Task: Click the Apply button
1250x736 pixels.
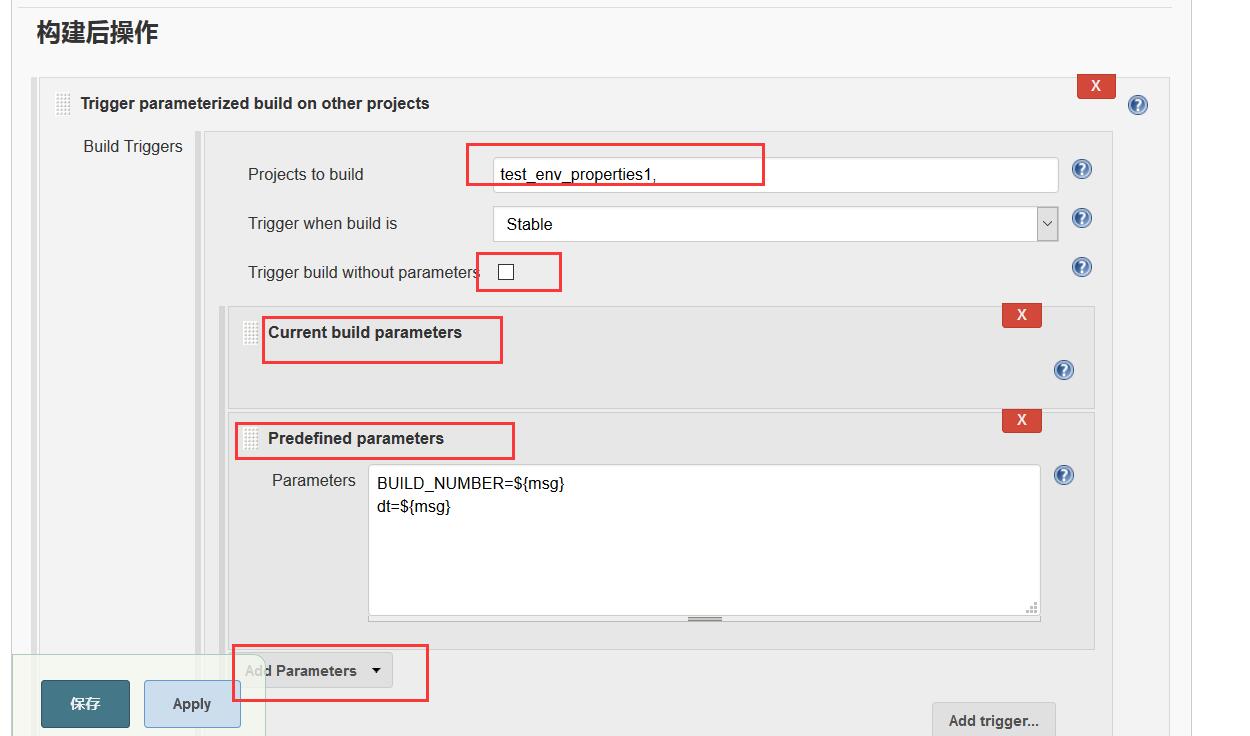Action: 192,704
